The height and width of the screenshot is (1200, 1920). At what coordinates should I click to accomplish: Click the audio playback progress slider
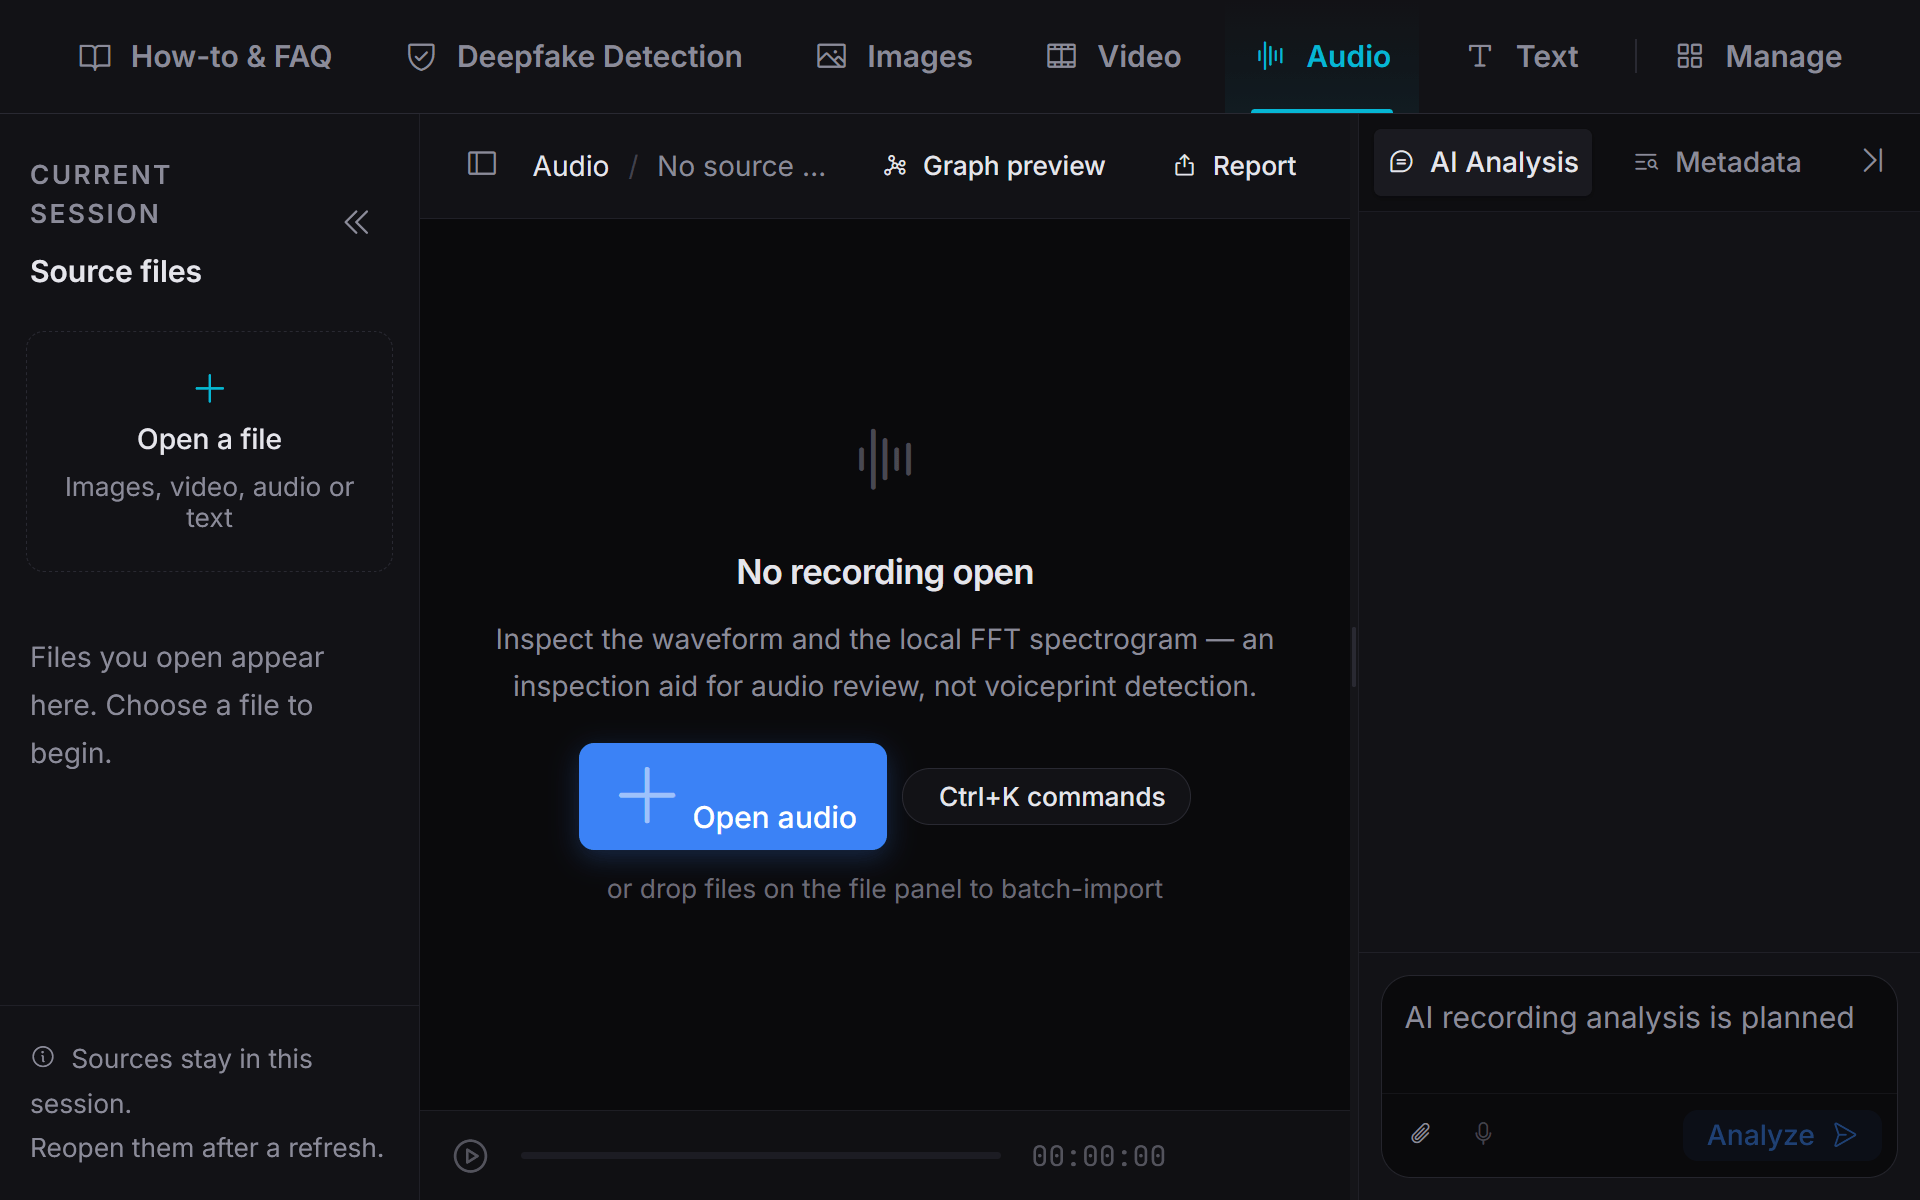760,1156
